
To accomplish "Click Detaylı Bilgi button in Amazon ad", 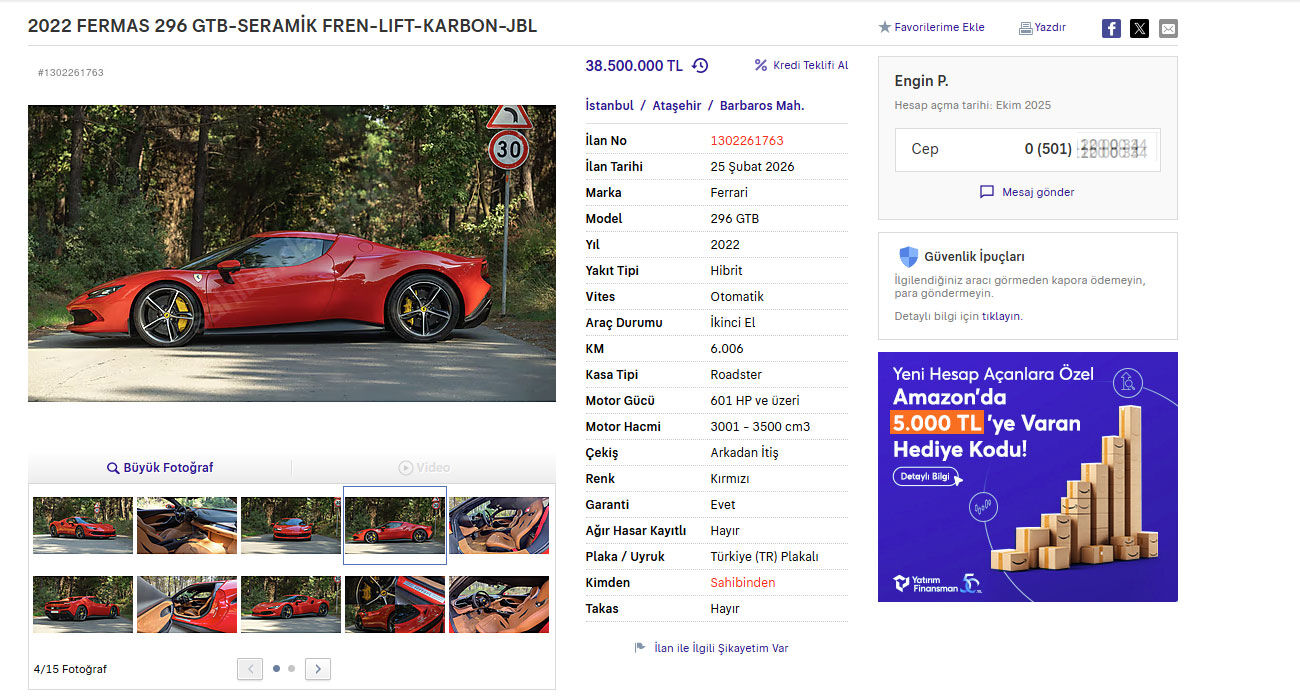I will point(927,477).
